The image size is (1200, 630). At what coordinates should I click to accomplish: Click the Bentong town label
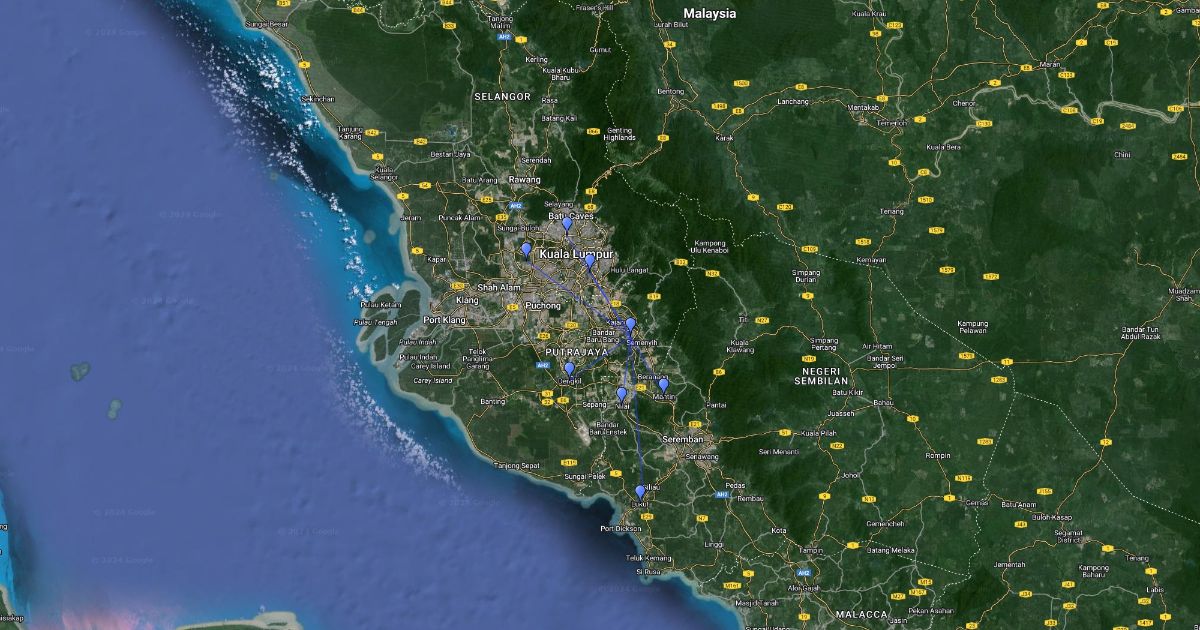tap(670, 91)
